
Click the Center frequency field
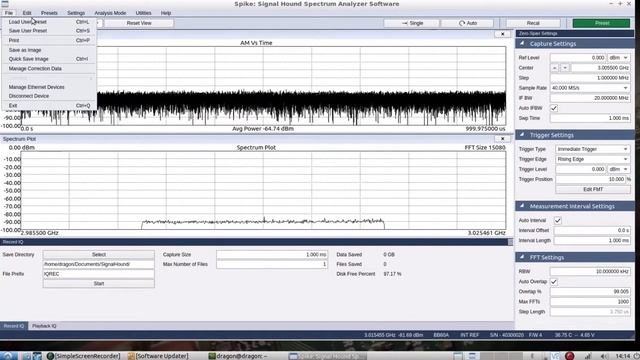pos(600,68)
